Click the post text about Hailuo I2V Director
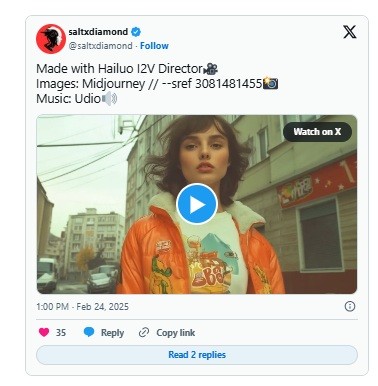 click(x=127, y=69)
